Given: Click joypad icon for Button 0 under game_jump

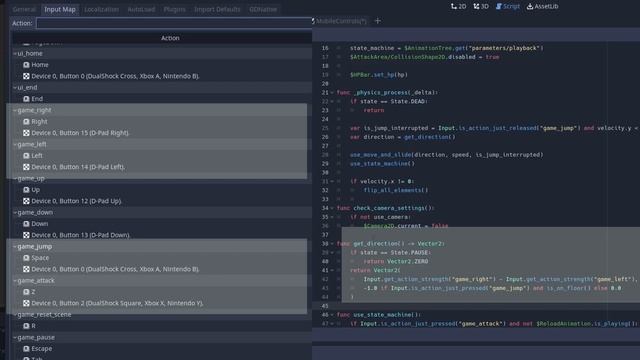Looking at the screenshot, I should click(x=26, y=269).
